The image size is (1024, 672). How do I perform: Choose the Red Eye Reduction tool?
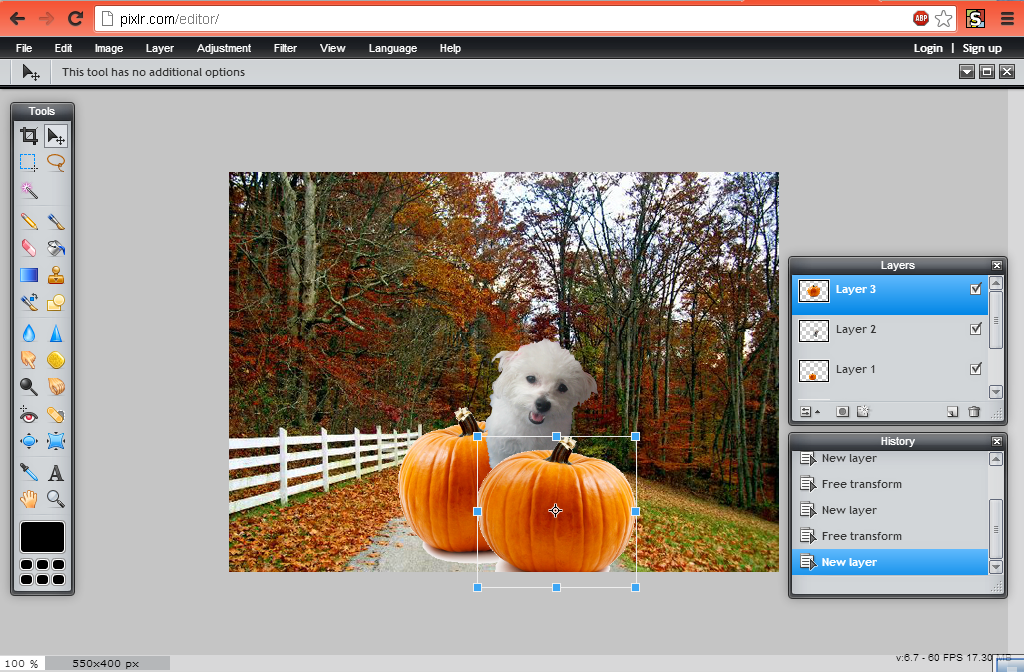[29, 415]
